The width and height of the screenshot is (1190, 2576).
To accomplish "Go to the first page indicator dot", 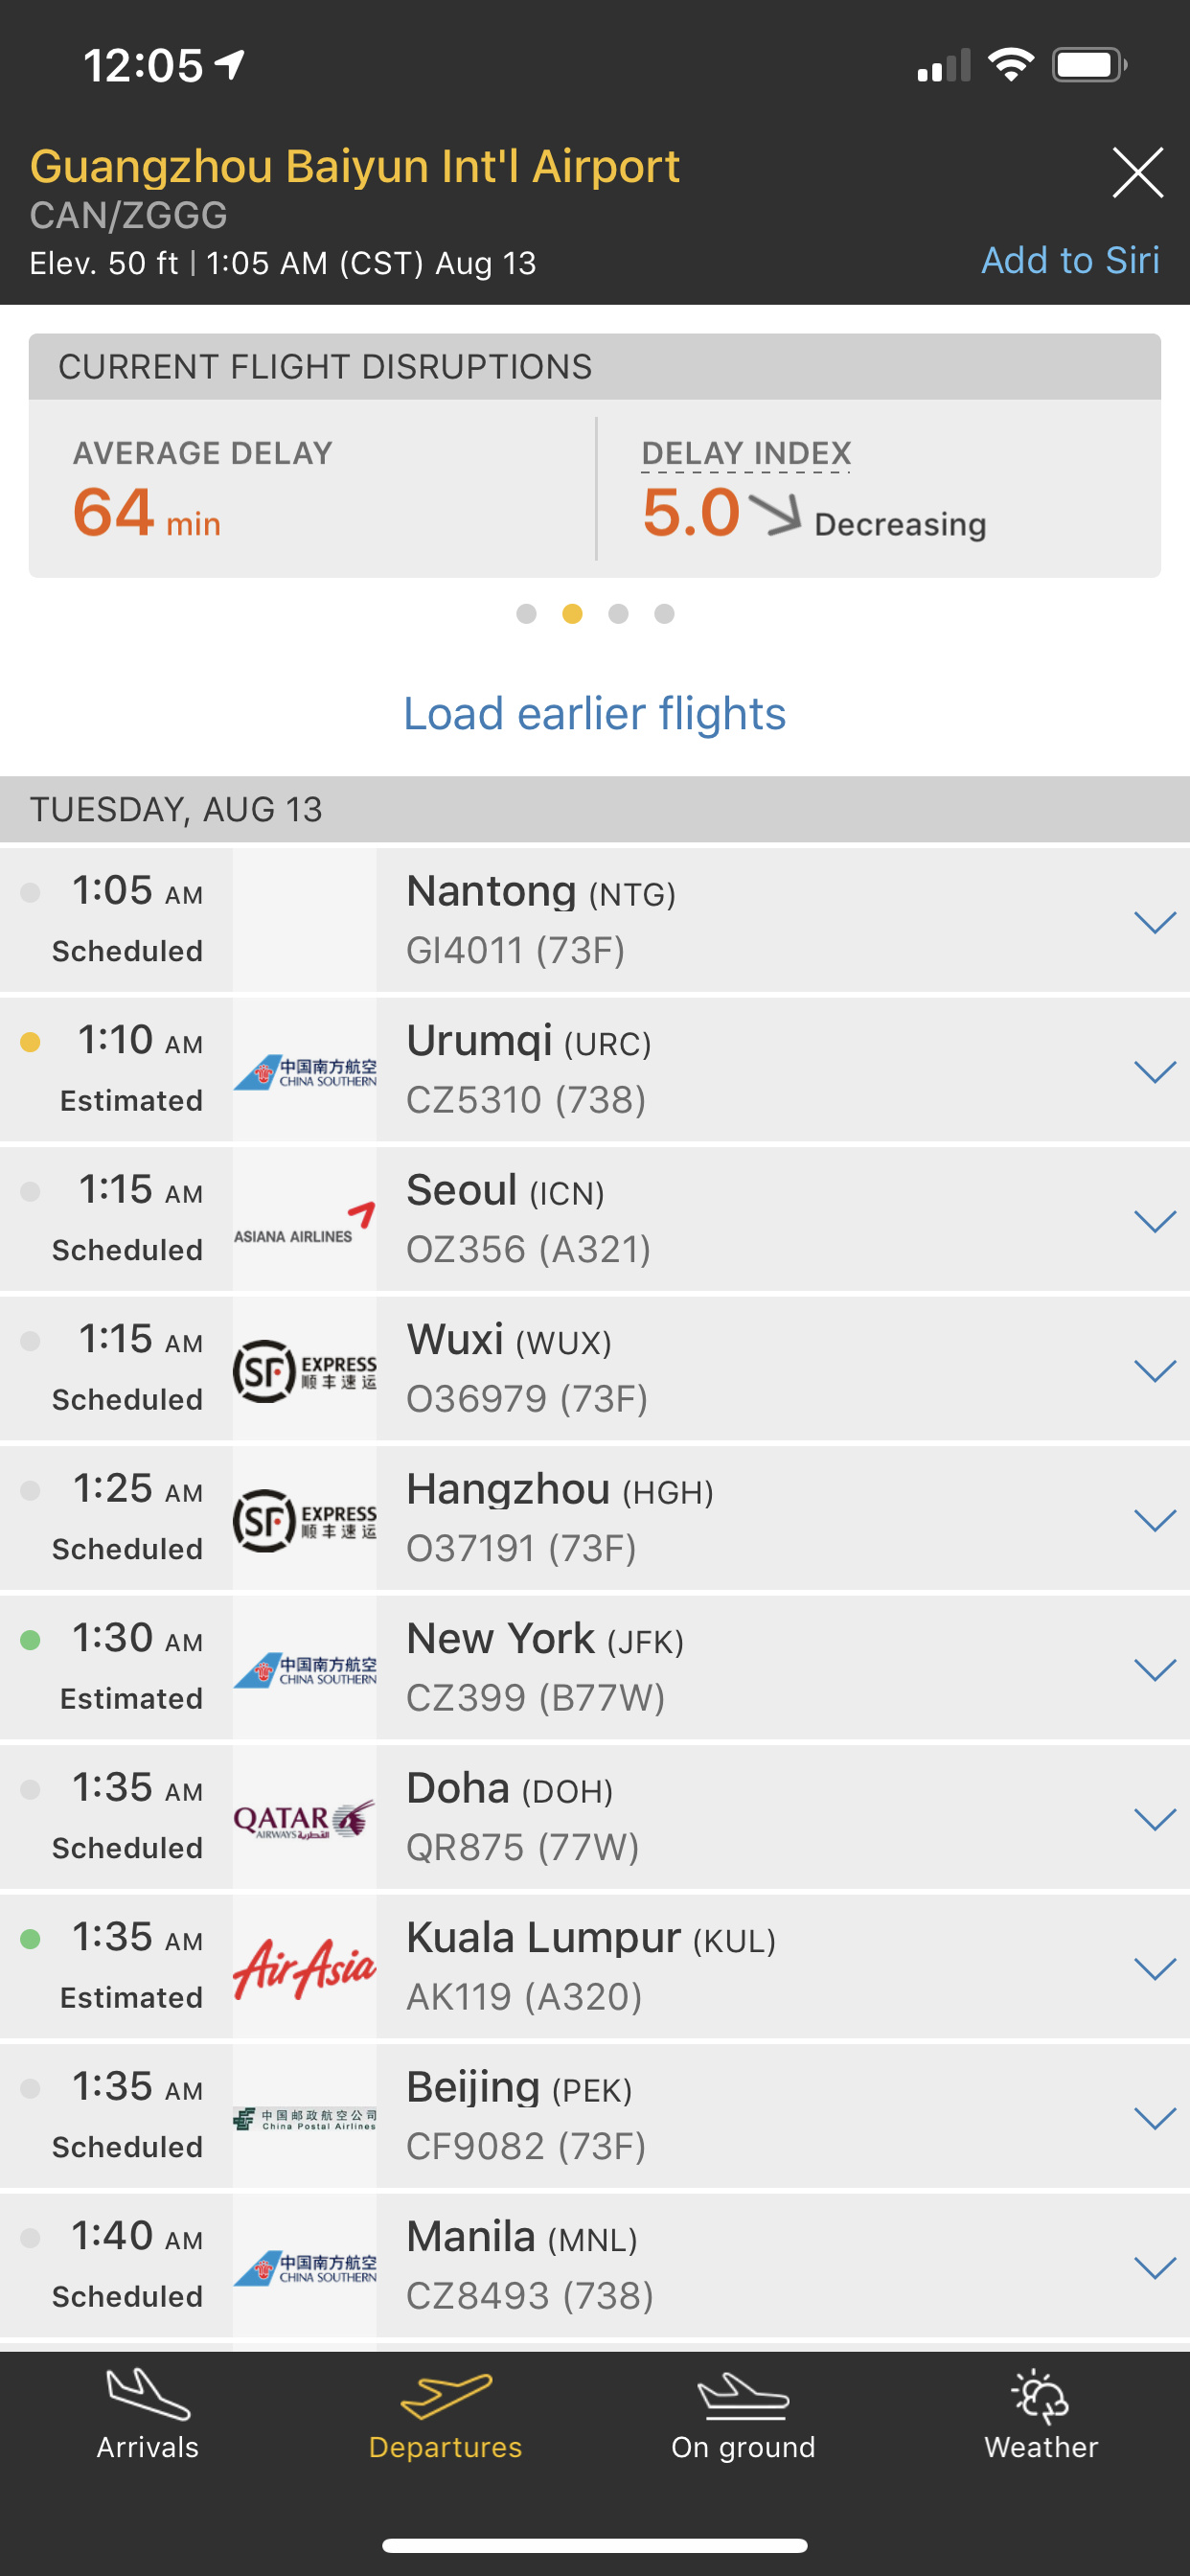I will coord(526,614).
